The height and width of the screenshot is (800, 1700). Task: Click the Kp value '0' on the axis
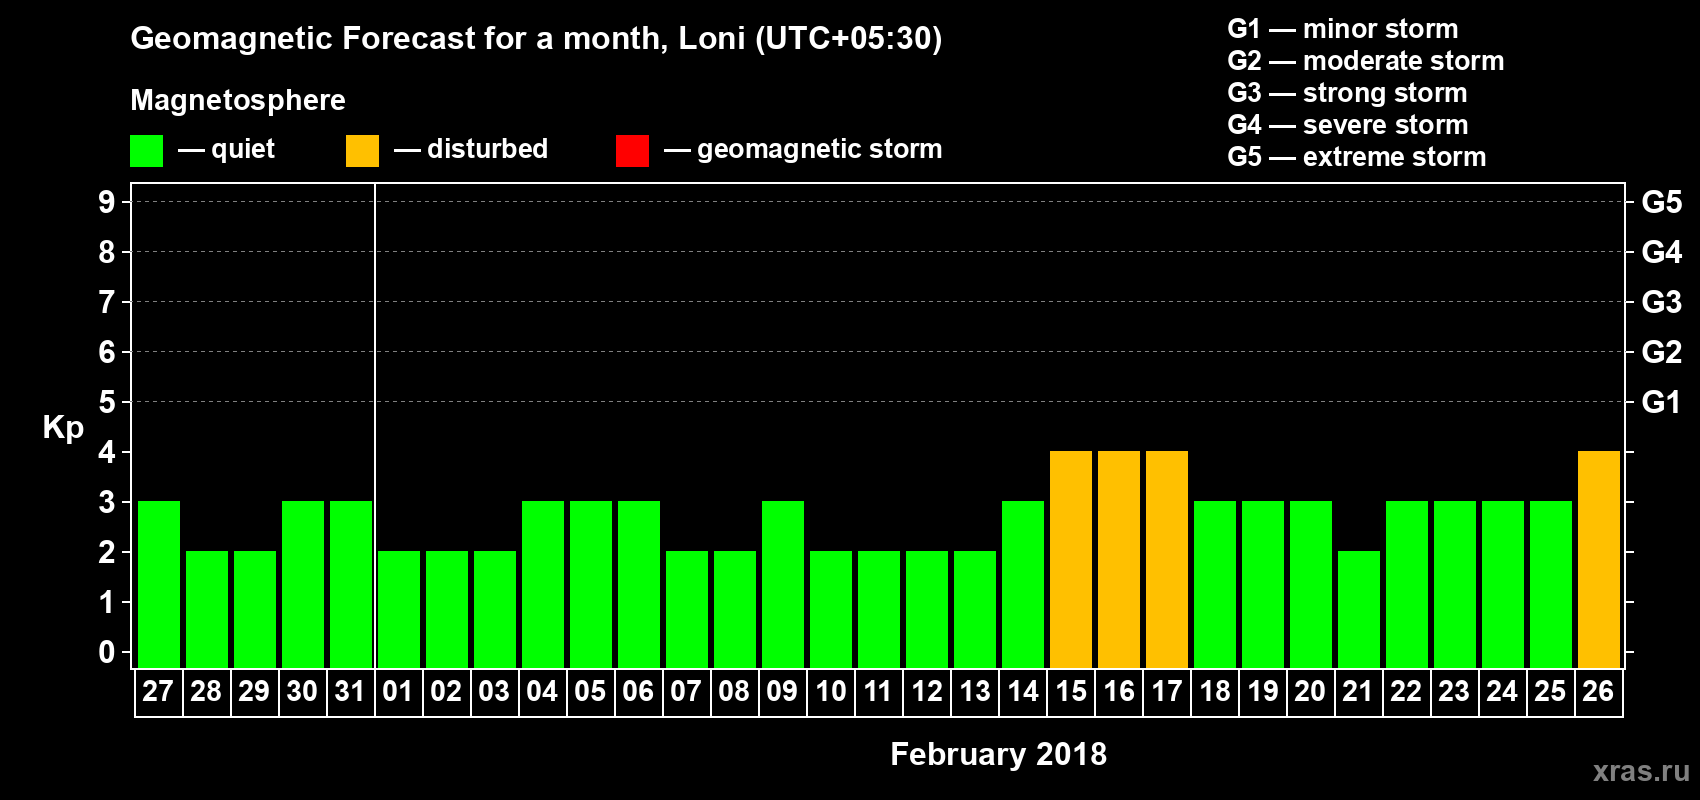(x=107, y=652)
